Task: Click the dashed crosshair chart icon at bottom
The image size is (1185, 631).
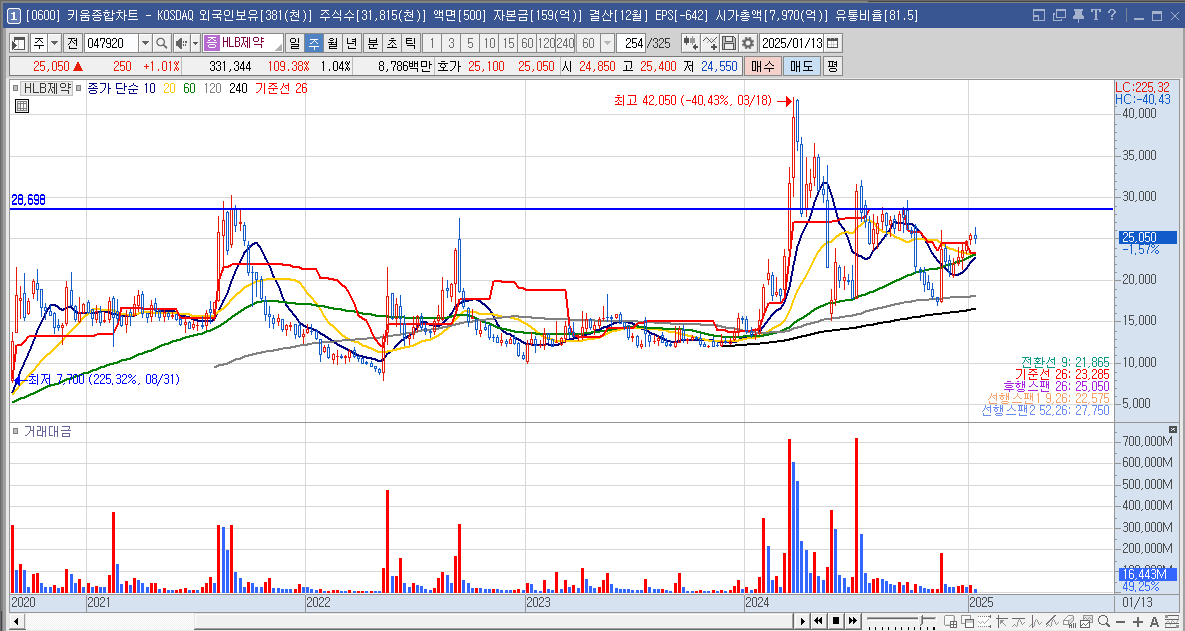Action: [x=984, y=621]
